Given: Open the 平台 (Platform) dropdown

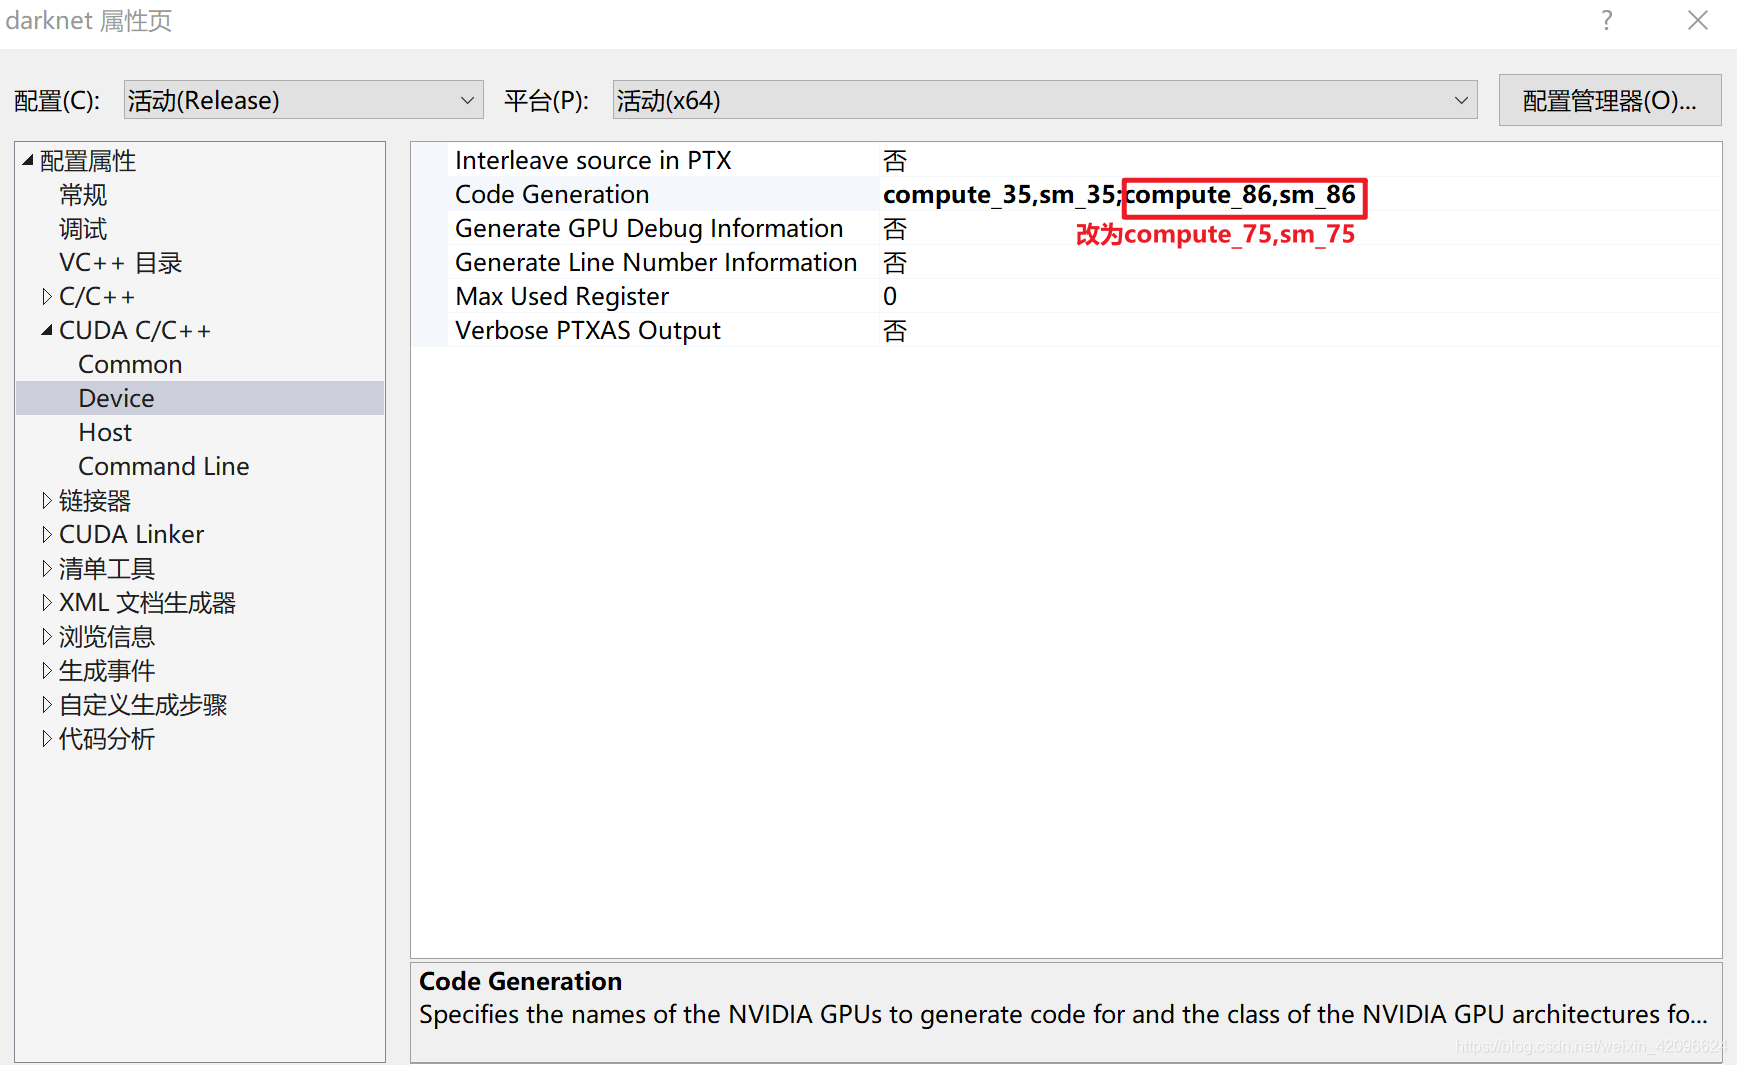Looking at the screenshot, I should point(1044,100).
